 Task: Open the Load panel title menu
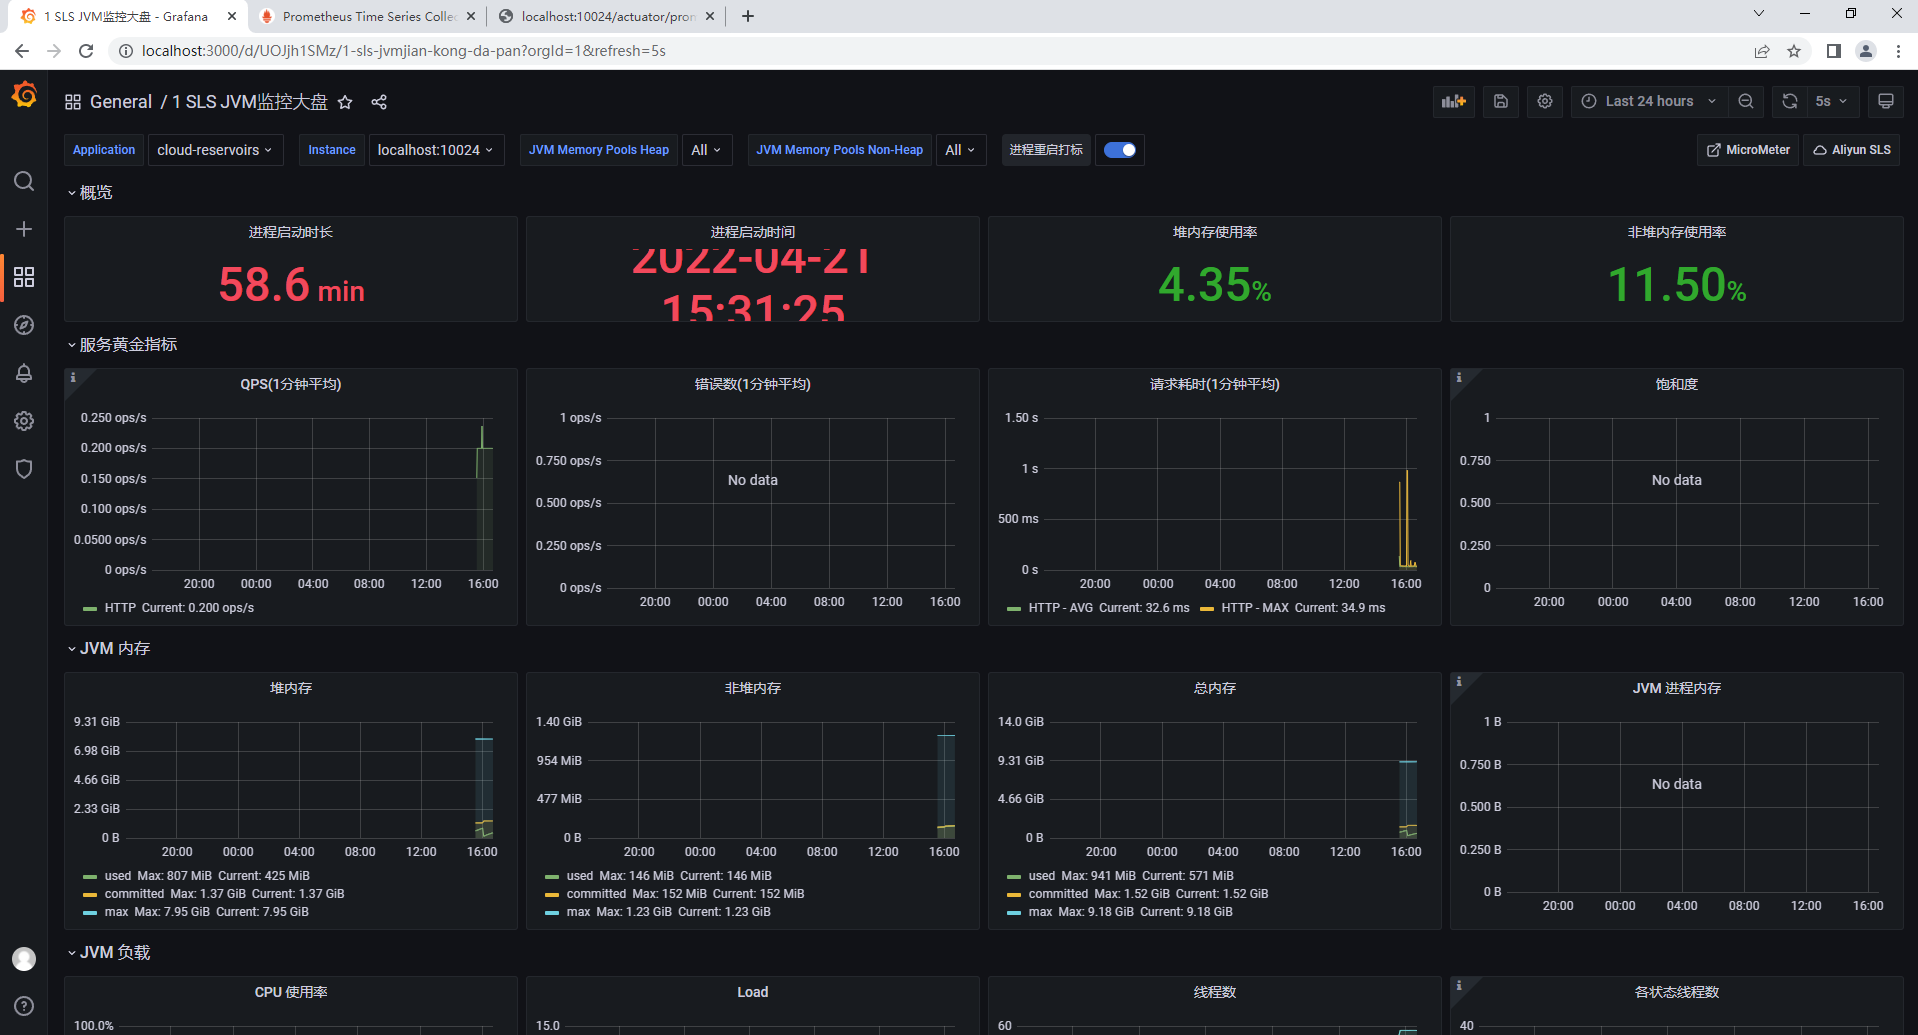tap(753, 992)
